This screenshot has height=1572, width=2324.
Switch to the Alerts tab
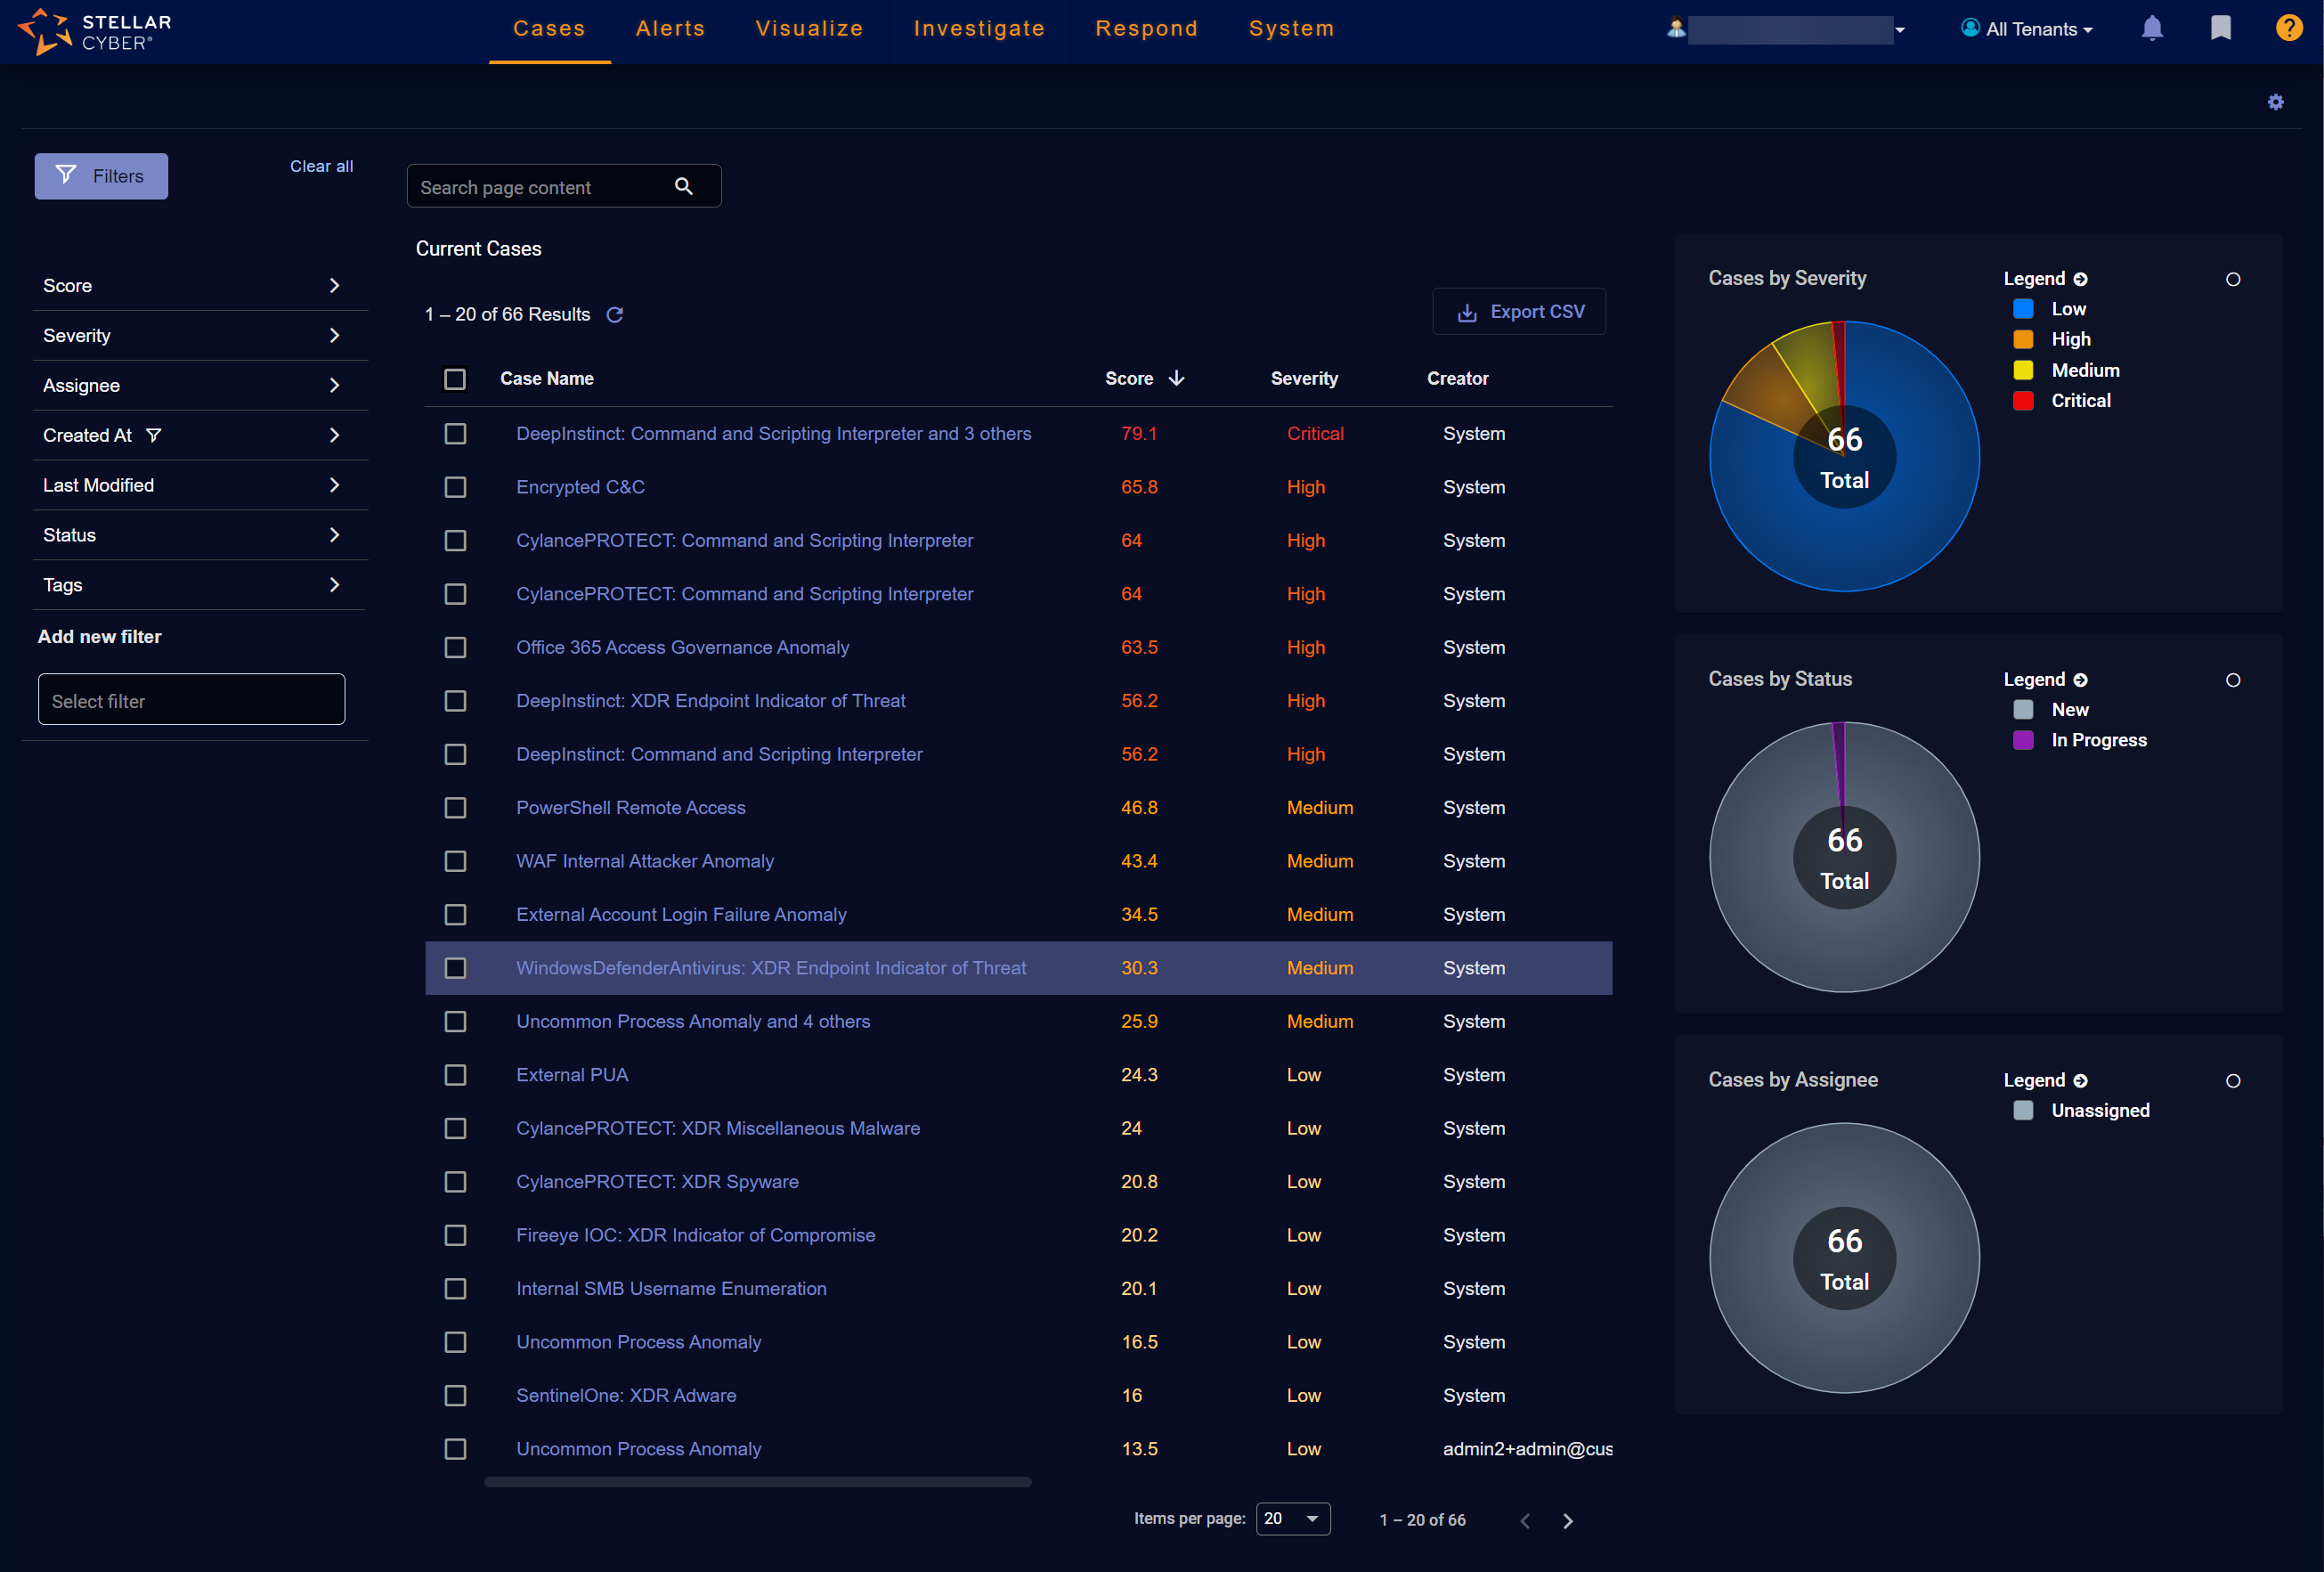(670, 28)
